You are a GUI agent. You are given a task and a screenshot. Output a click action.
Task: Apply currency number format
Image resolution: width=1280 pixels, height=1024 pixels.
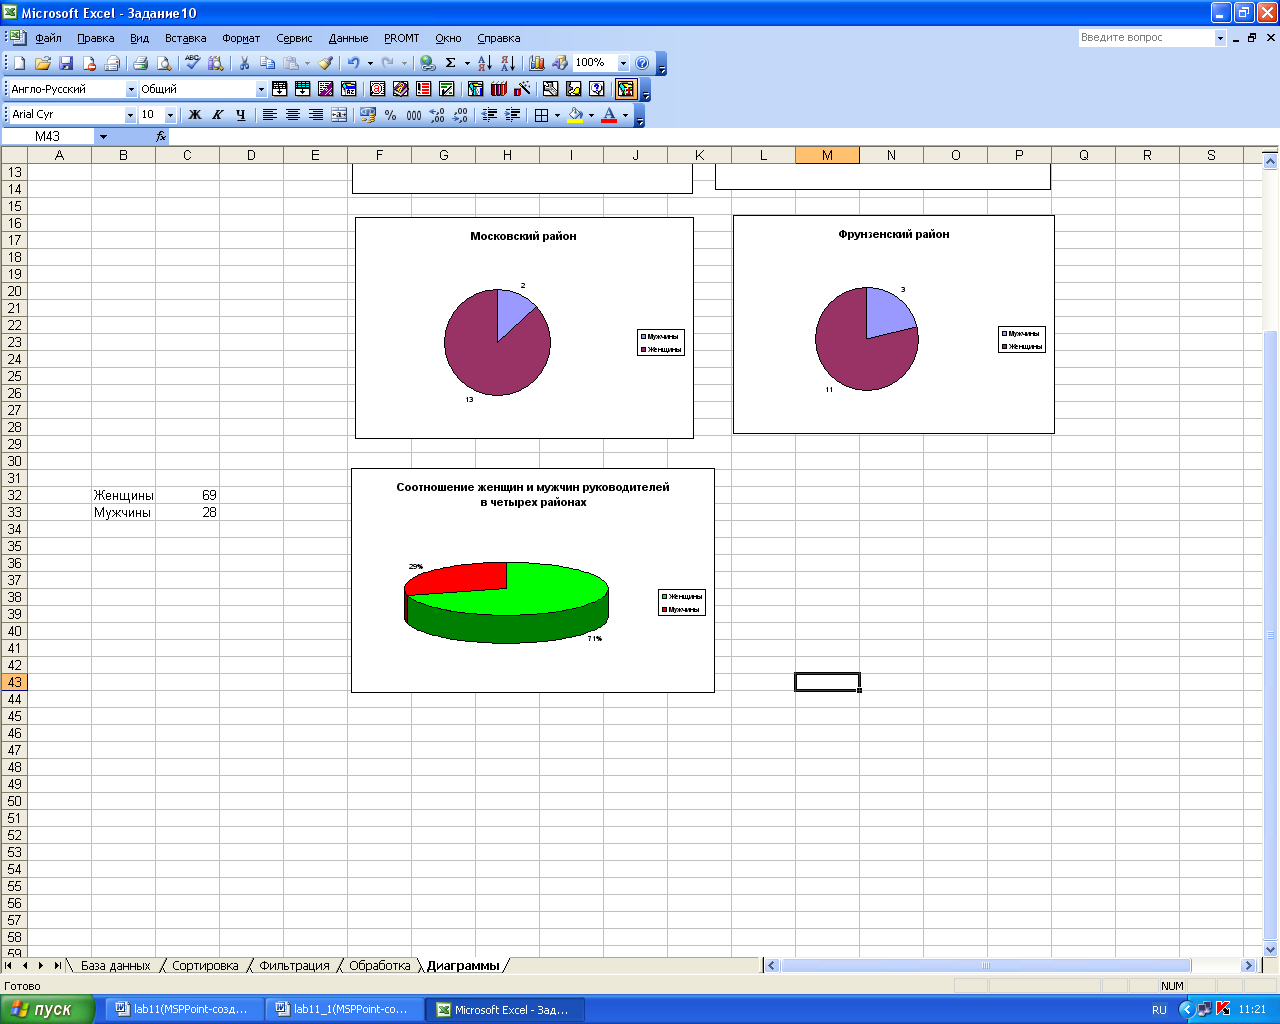[368, 115]
